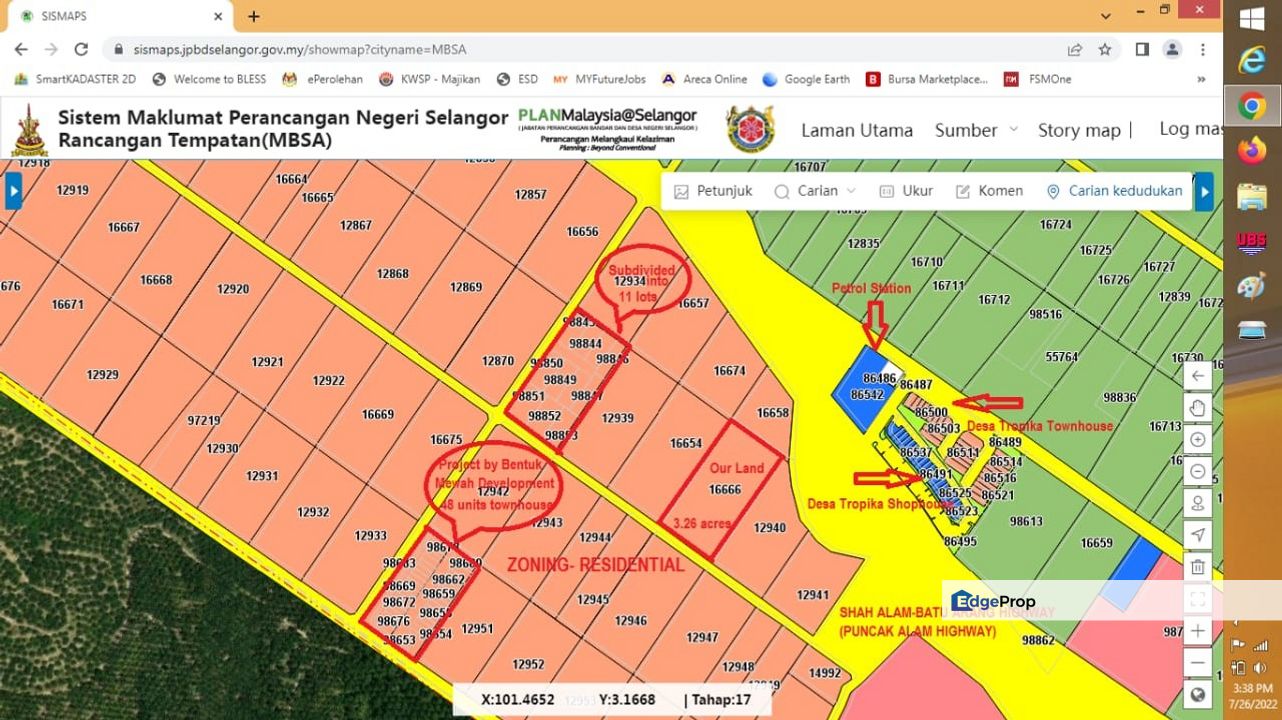Activate the zoom-out magnifier tool
The image size is (1282, 720).
1198,471
